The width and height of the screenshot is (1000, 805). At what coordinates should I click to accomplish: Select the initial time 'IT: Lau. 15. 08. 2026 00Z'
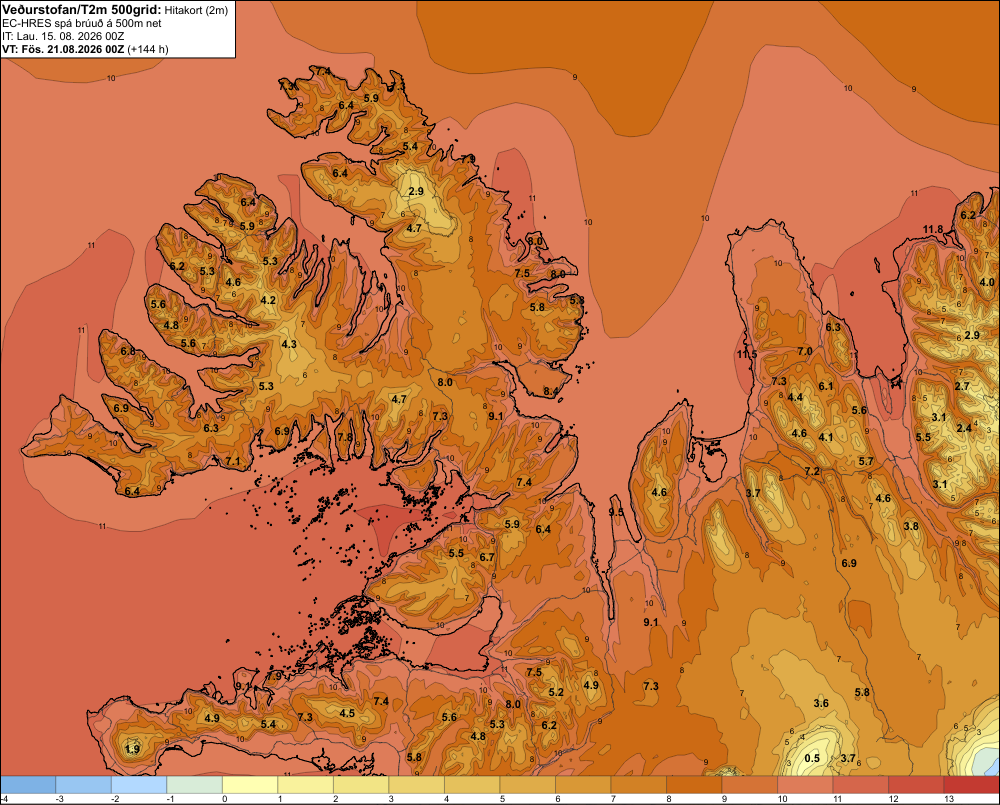[x=63, y=36]
